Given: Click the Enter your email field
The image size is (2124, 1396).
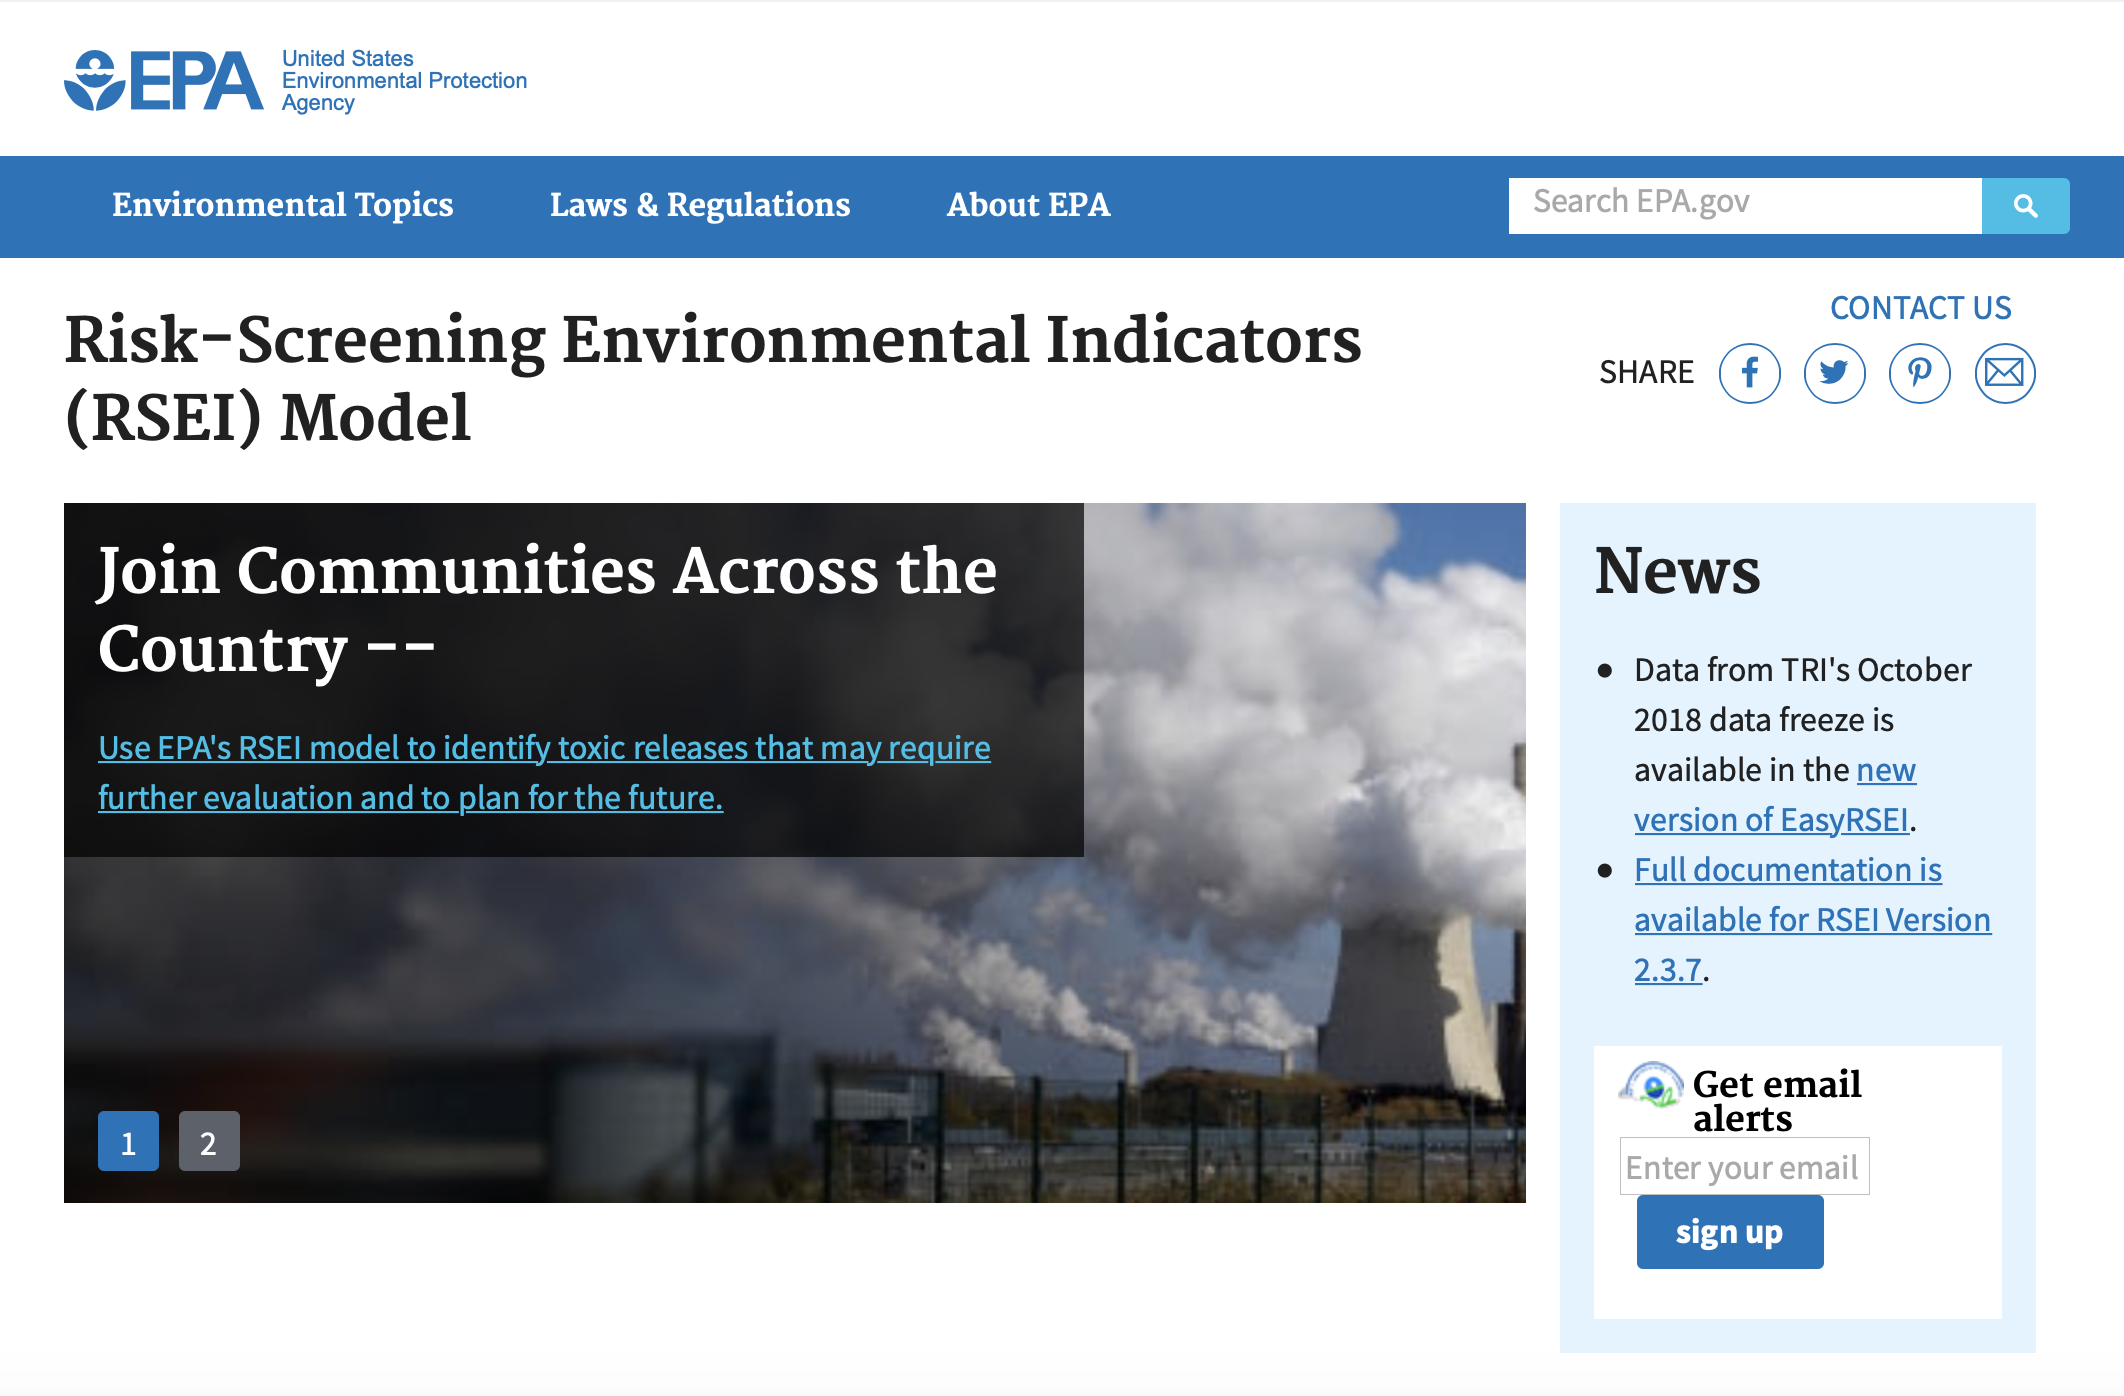Looking at the screenshot, I should [1743, 1166].
